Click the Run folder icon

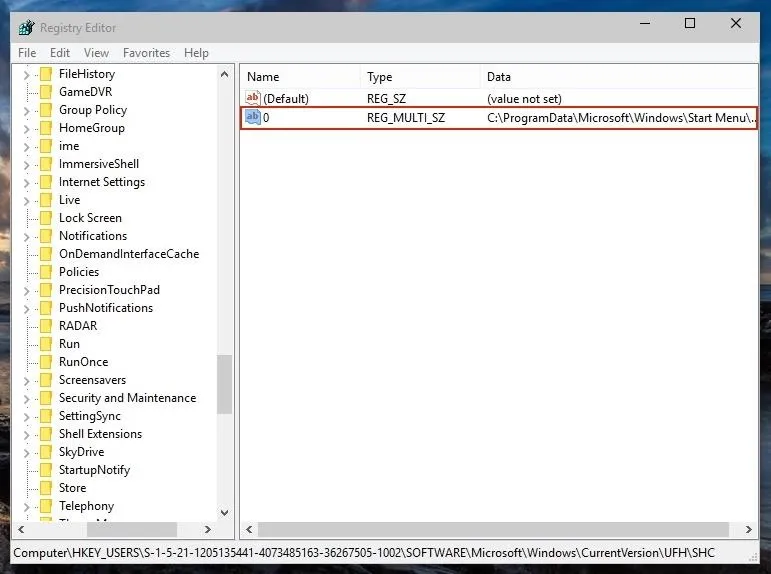[46, 344]
